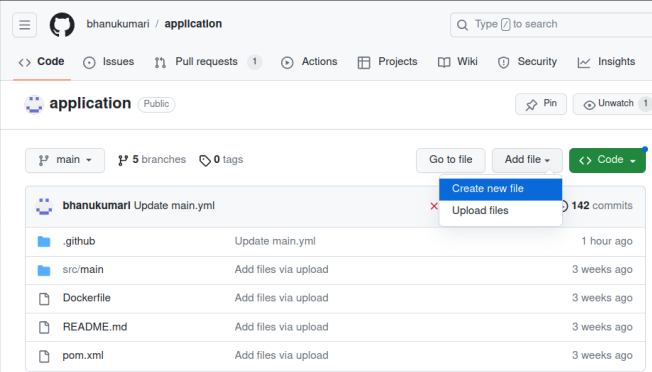This screenshot has height=372, width=652.
Task: Open the bhanukumari owner link
Action: click(118, 24)
